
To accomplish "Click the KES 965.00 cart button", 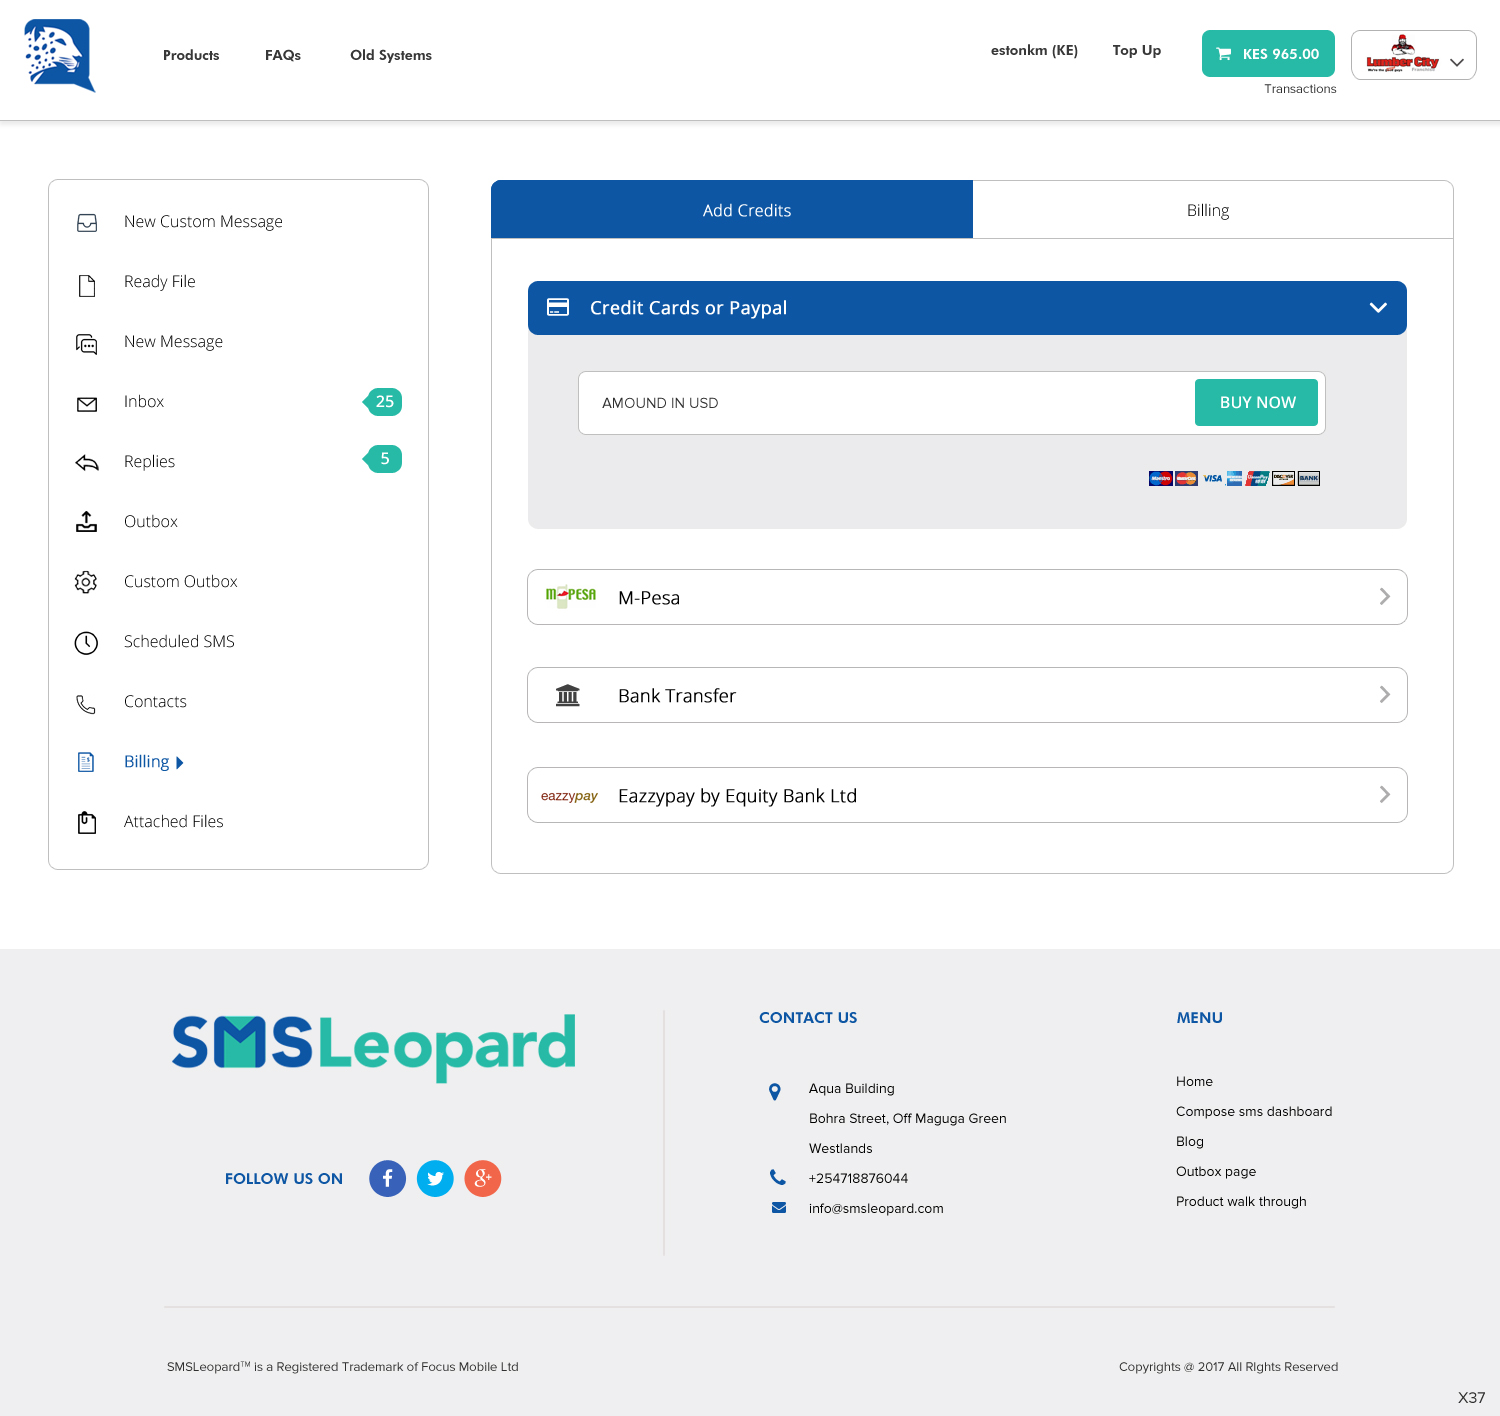I will pos(1268,54).
